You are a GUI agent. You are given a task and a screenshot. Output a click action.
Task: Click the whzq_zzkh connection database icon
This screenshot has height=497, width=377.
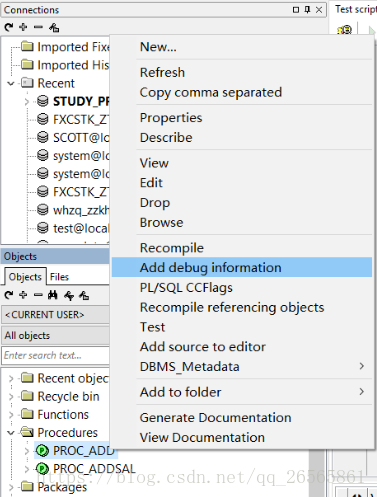[x=42, y=210]
